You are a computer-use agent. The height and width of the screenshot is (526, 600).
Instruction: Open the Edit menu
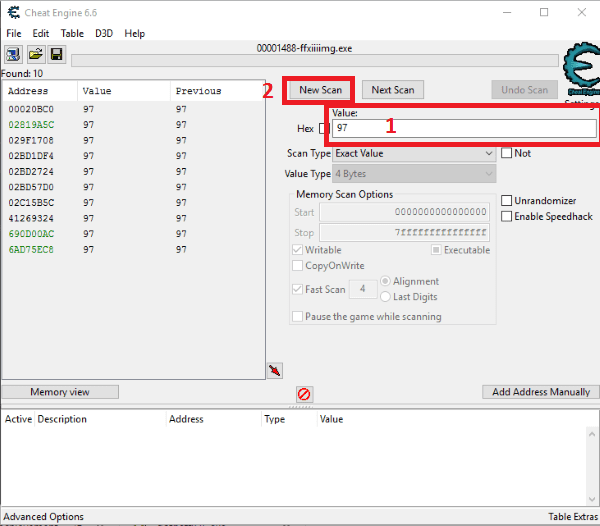coord(41,33)
